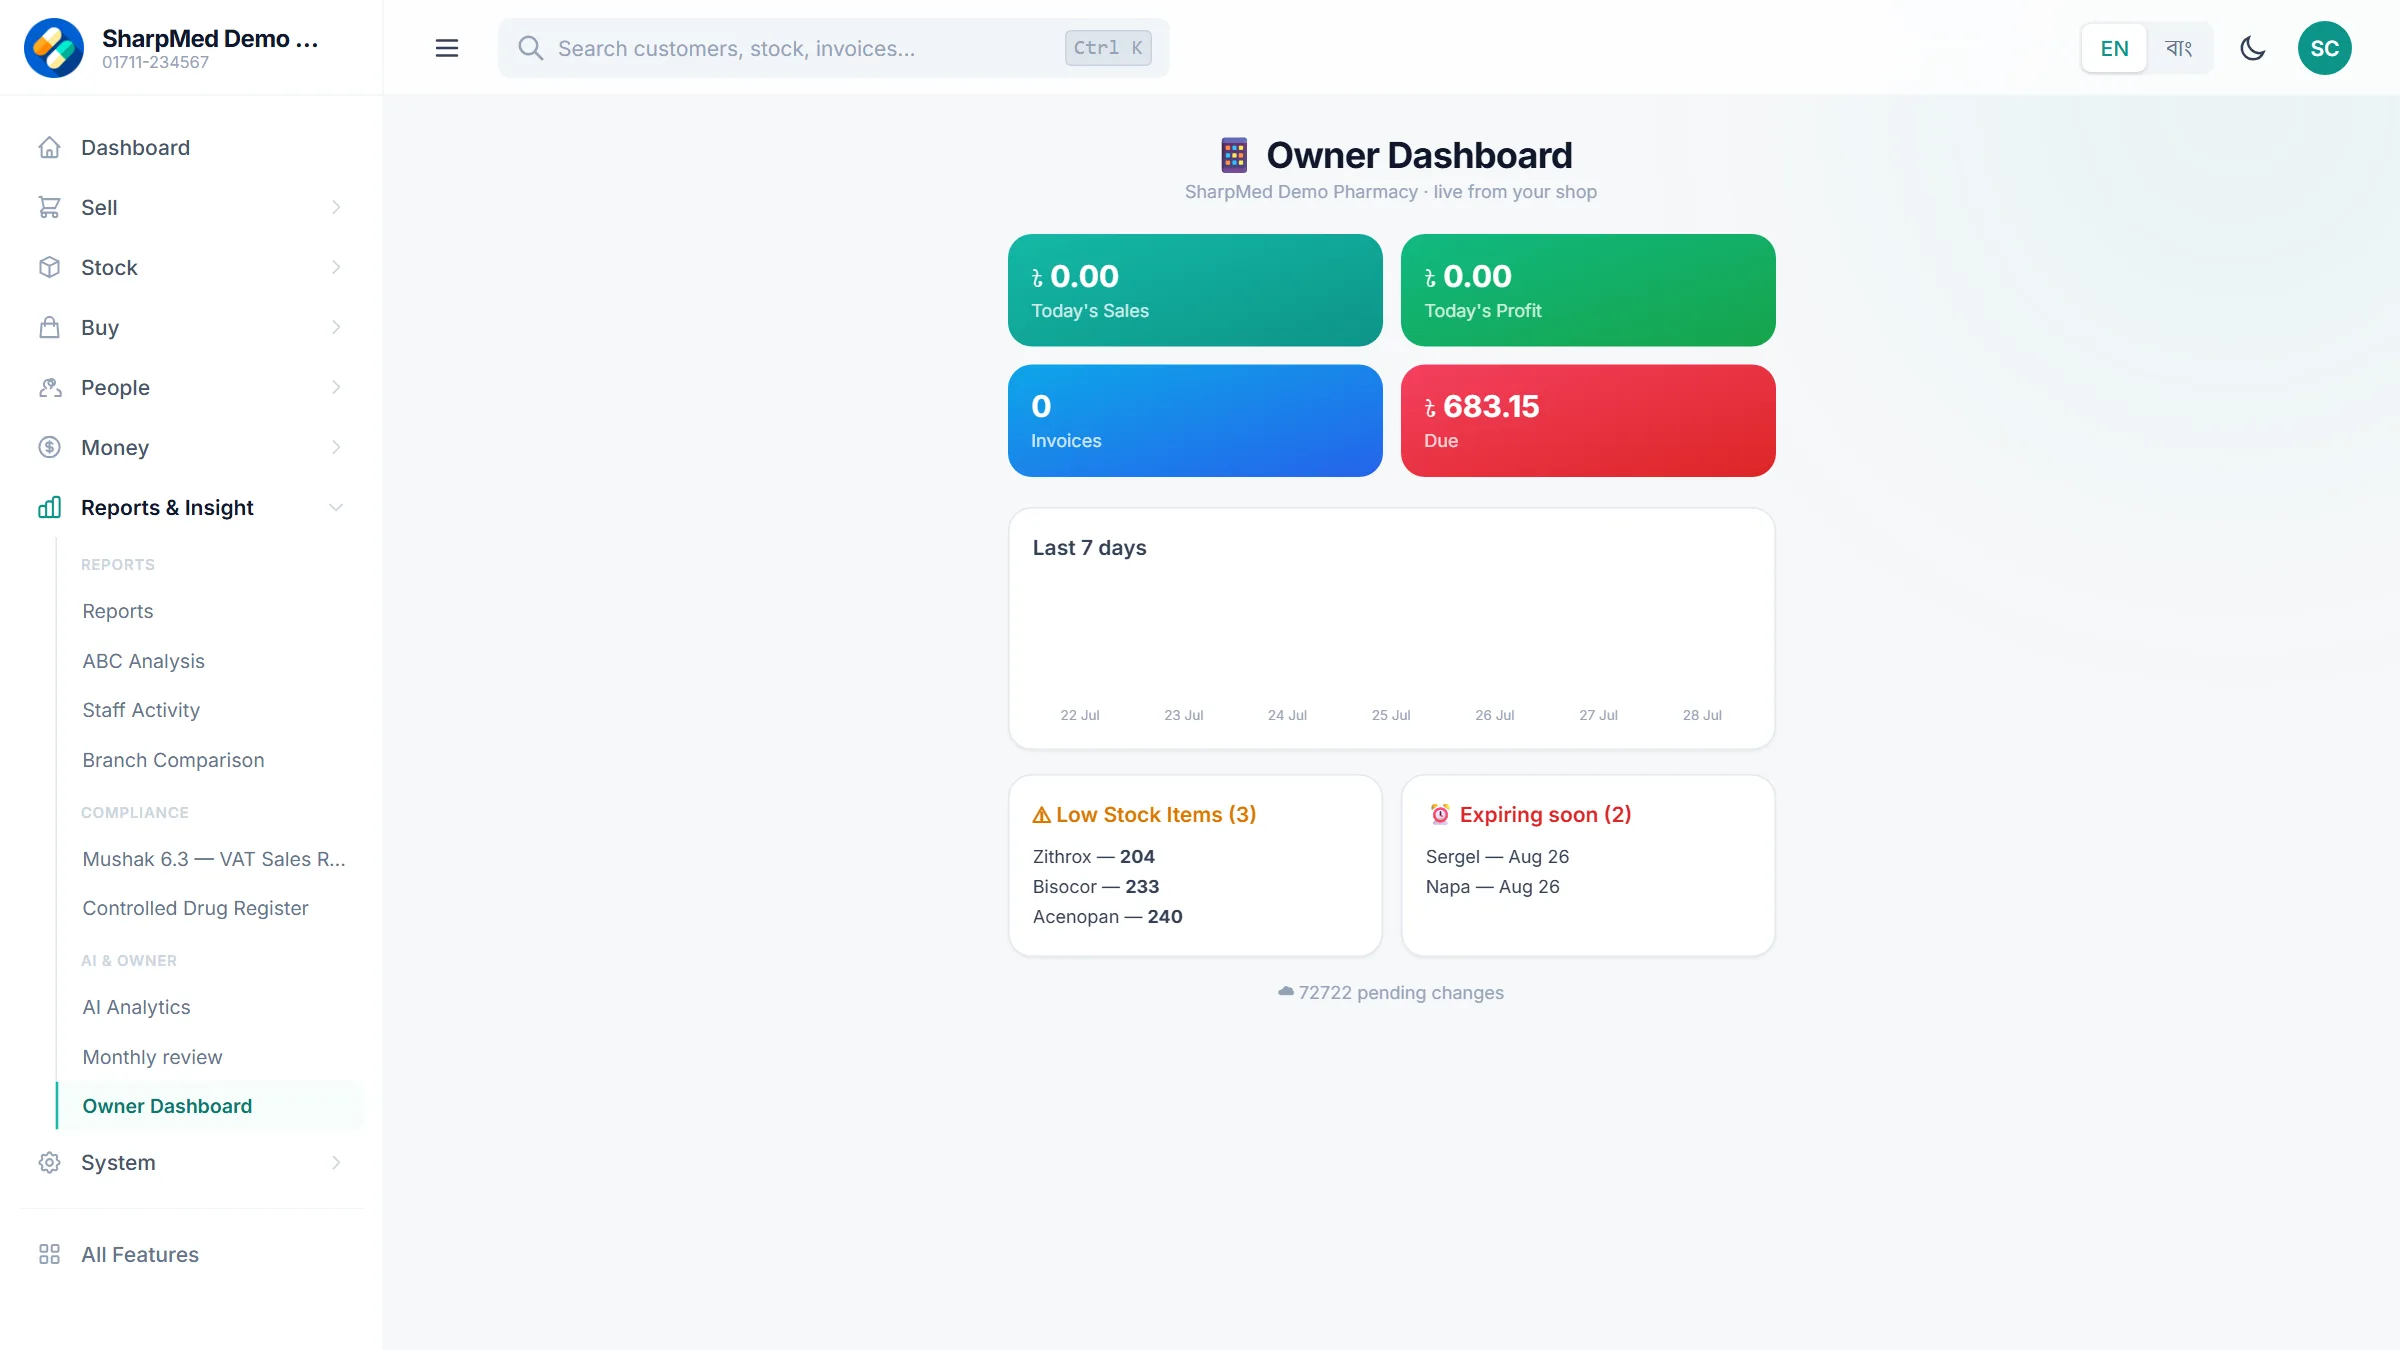Click the Dashboard home icon

(x=50, y=148)
